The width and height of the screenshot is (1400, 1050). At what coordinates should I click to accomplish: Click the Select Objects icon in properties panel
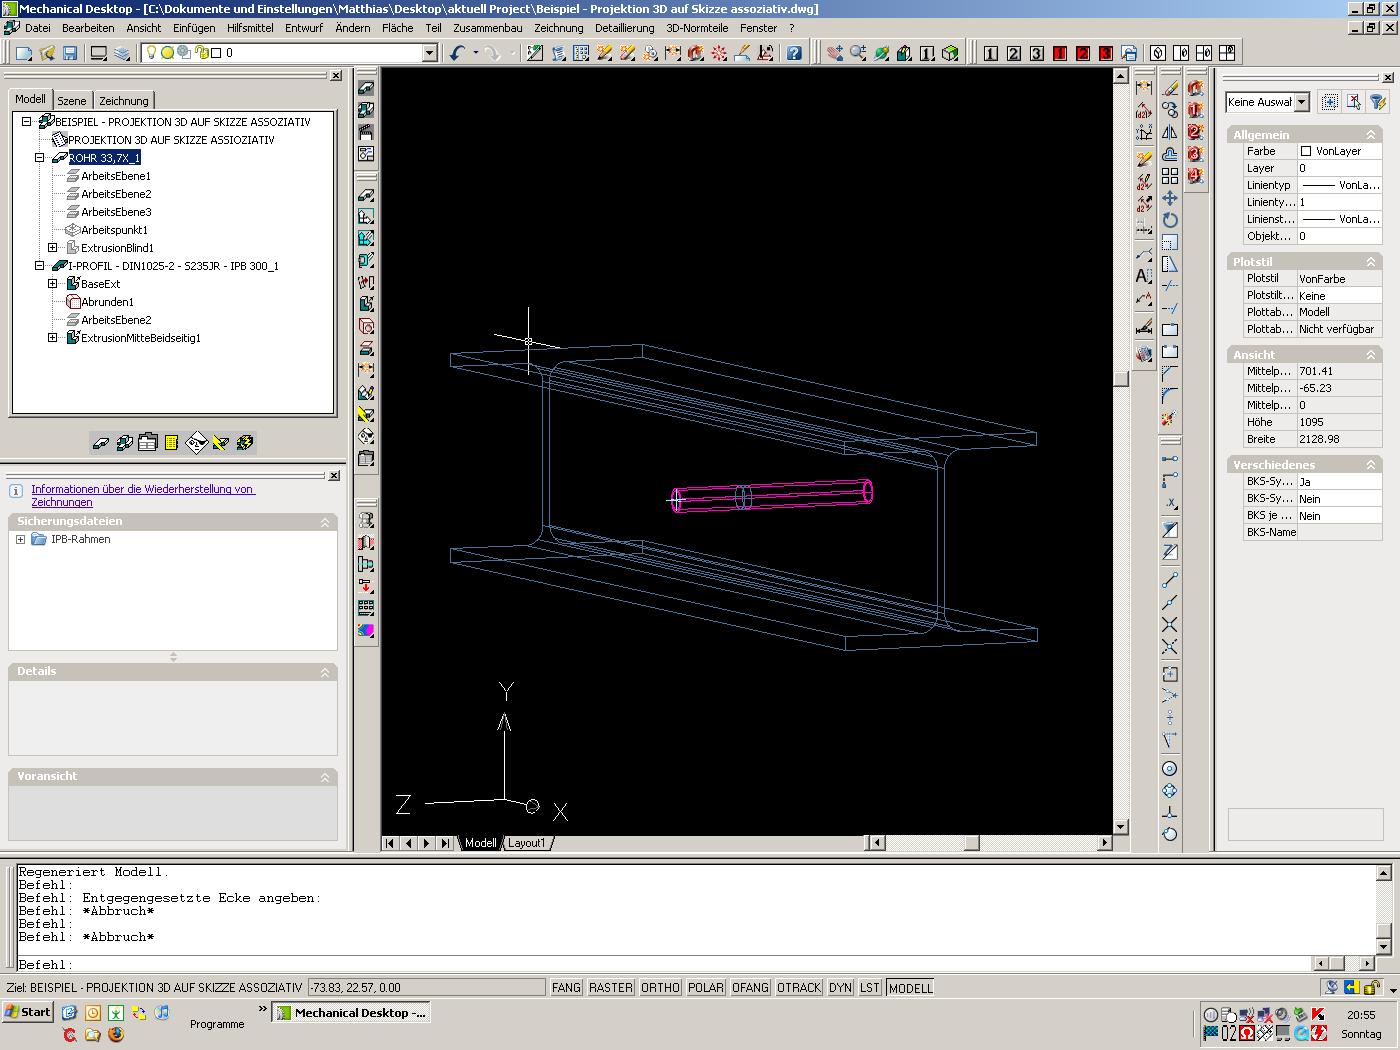[x=1354, y=102]
